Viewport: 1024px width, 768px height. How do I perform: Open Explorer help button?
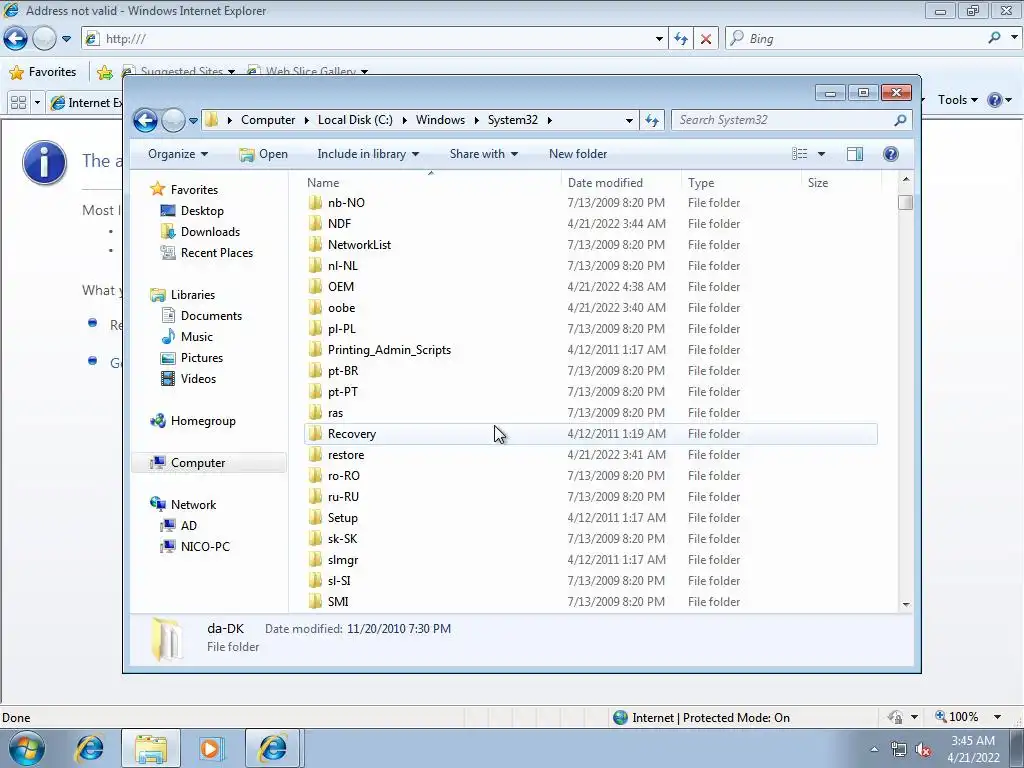pos(890,154)
